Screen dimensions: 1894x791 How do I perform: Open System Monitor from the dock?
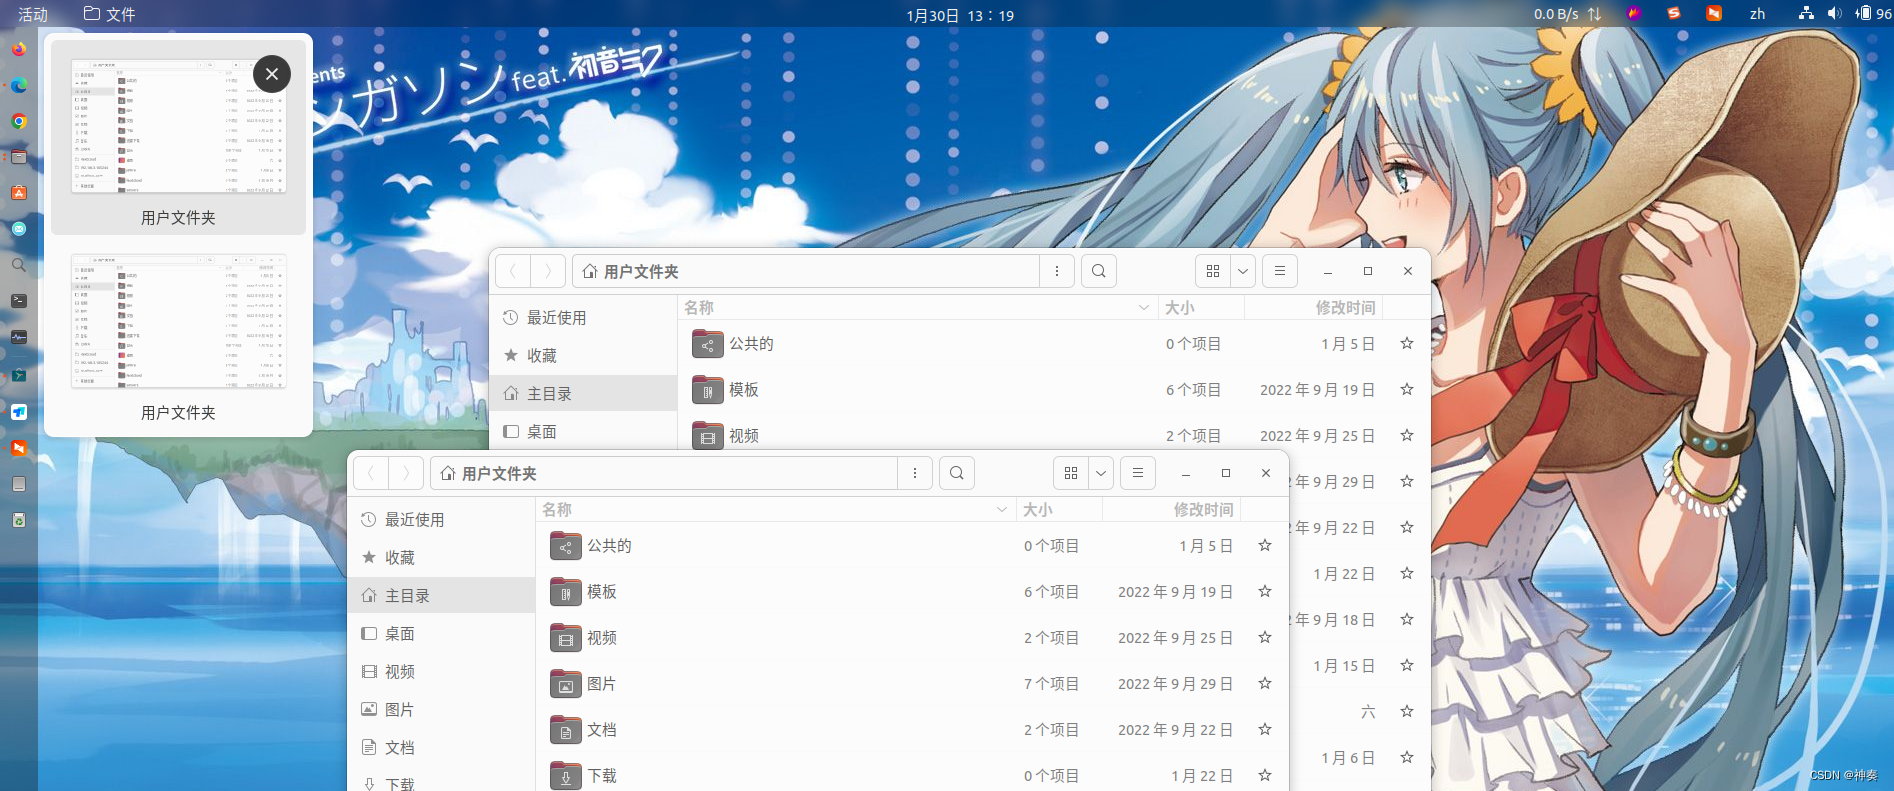click(19, 337)
